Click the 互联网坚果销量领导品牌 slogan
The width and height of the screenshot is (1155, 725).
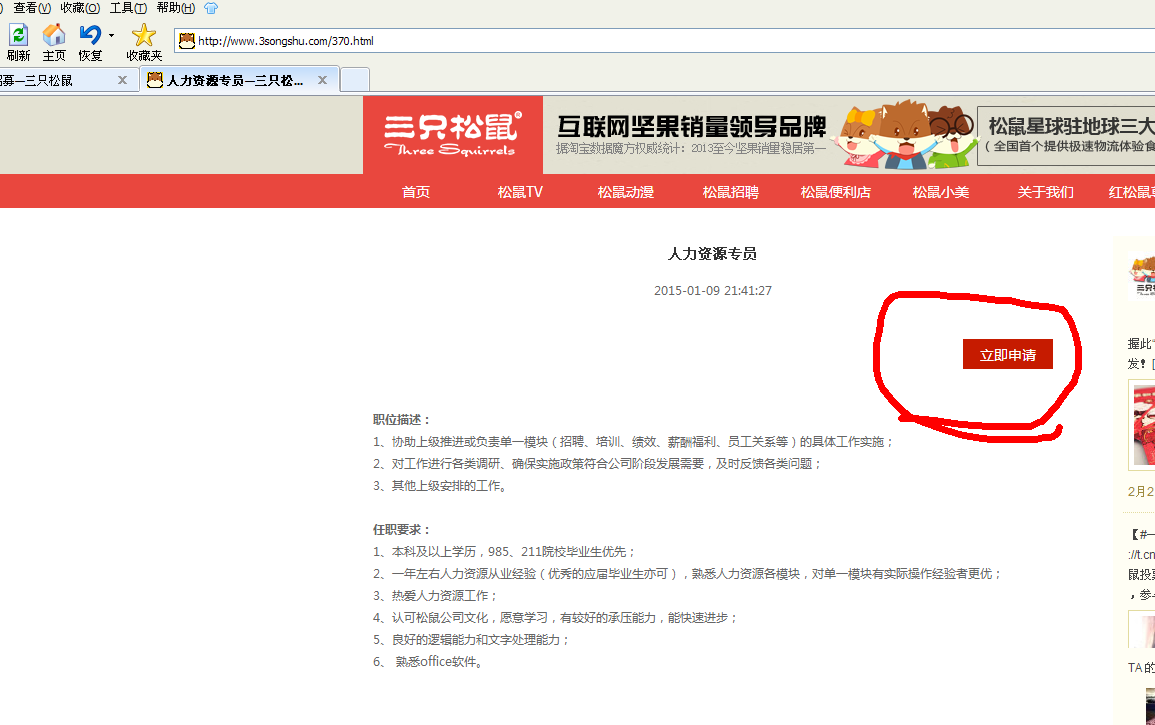point(691,127)
